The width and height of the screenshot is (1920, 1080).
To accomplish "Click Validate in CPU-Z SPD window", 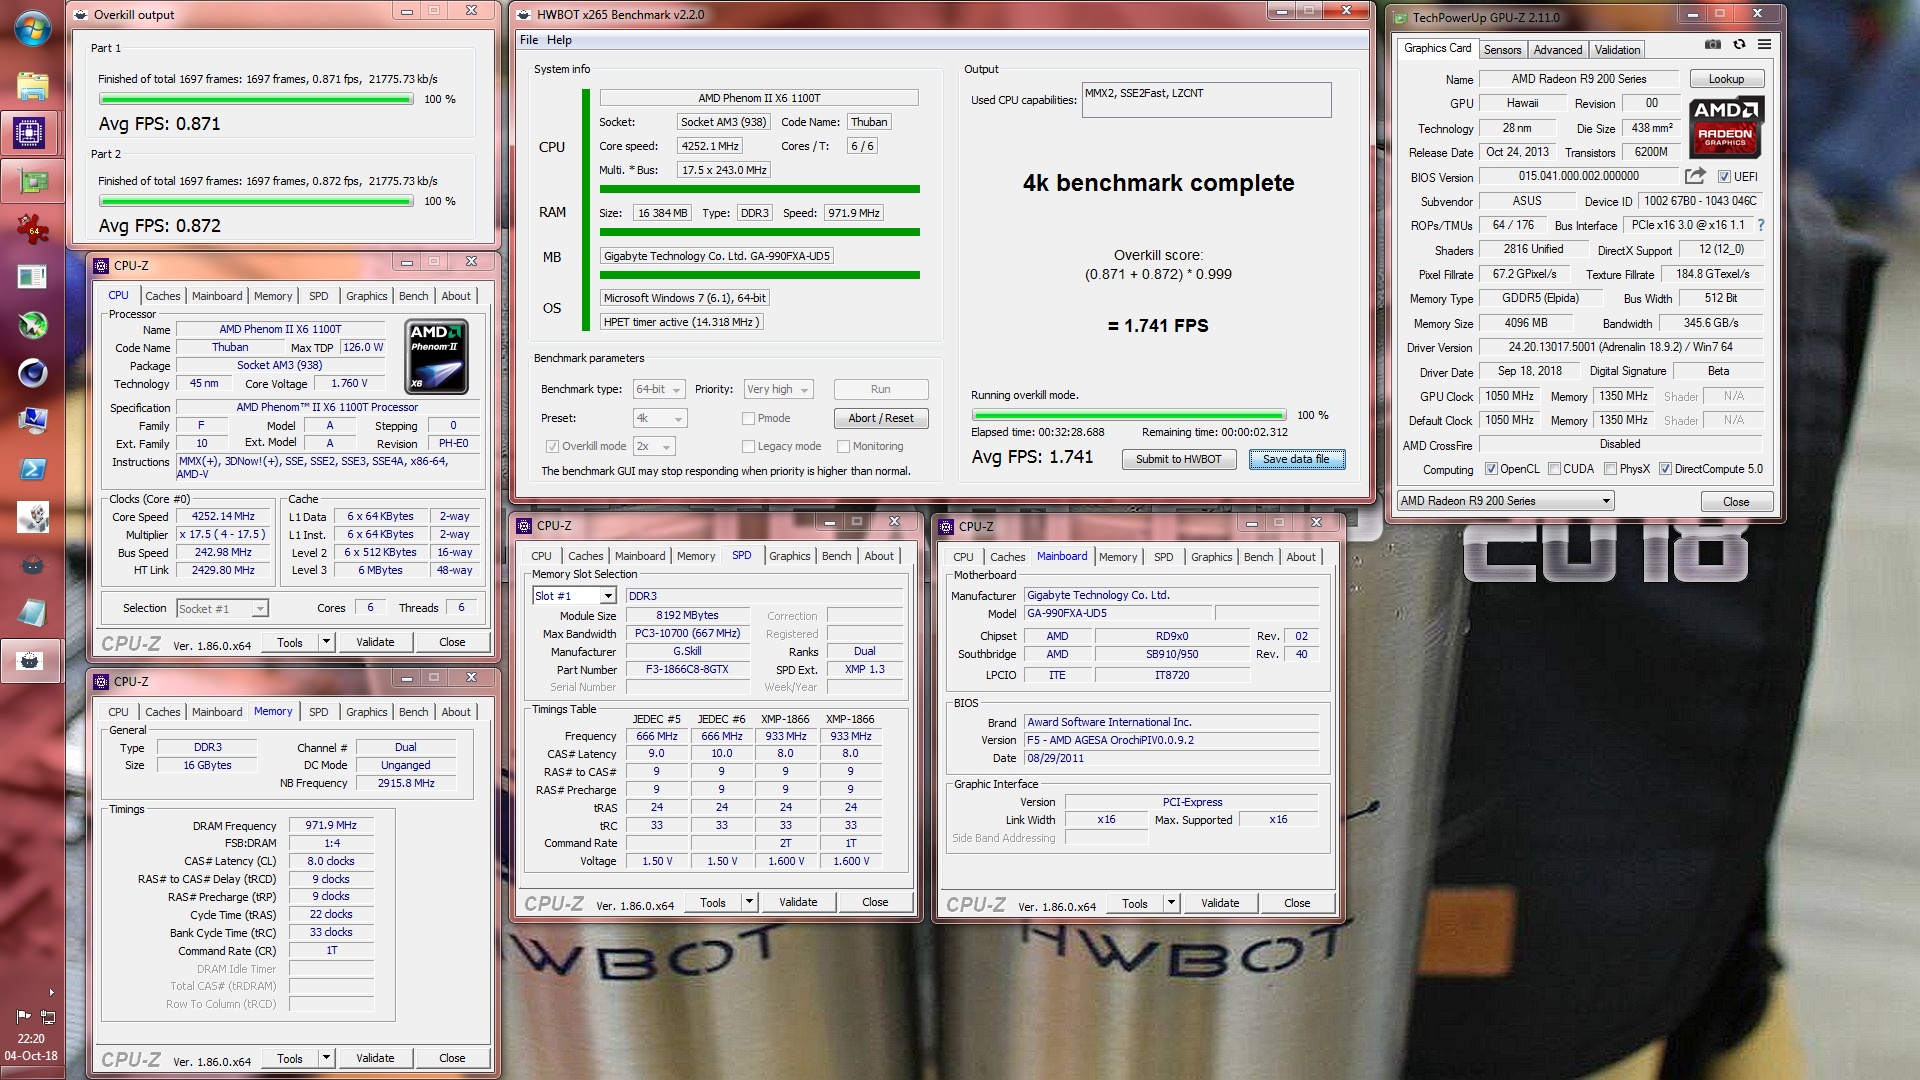I will click(798, 902).
